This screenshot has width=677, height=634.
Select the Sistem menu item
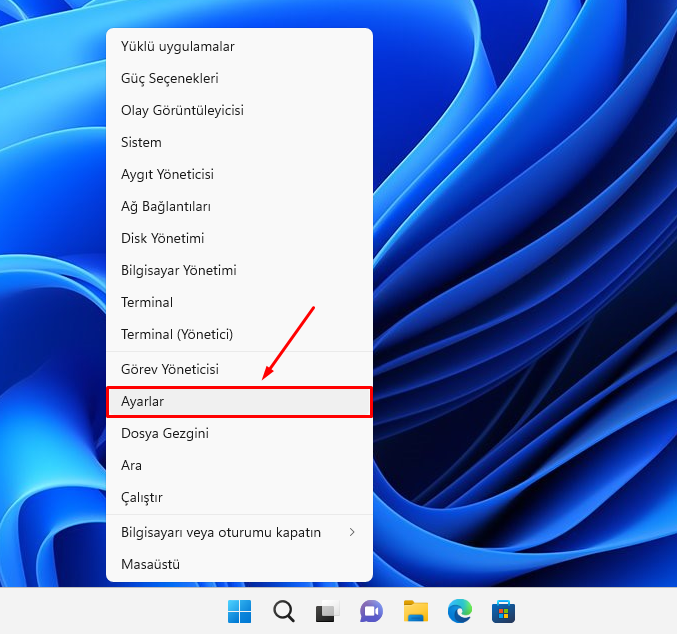(141, 142)
